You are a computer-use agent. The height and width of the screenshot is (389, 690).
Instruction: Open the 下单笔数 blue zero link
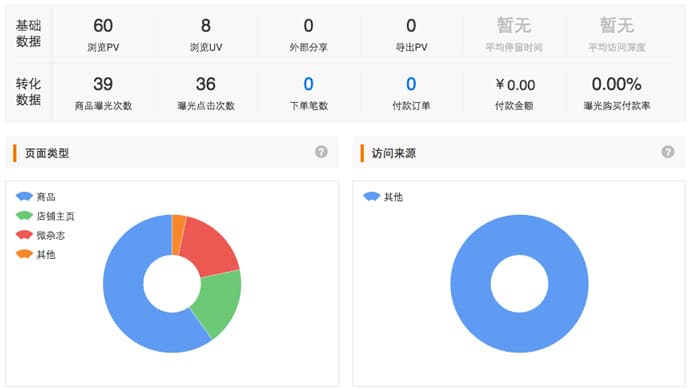[308, 84]
